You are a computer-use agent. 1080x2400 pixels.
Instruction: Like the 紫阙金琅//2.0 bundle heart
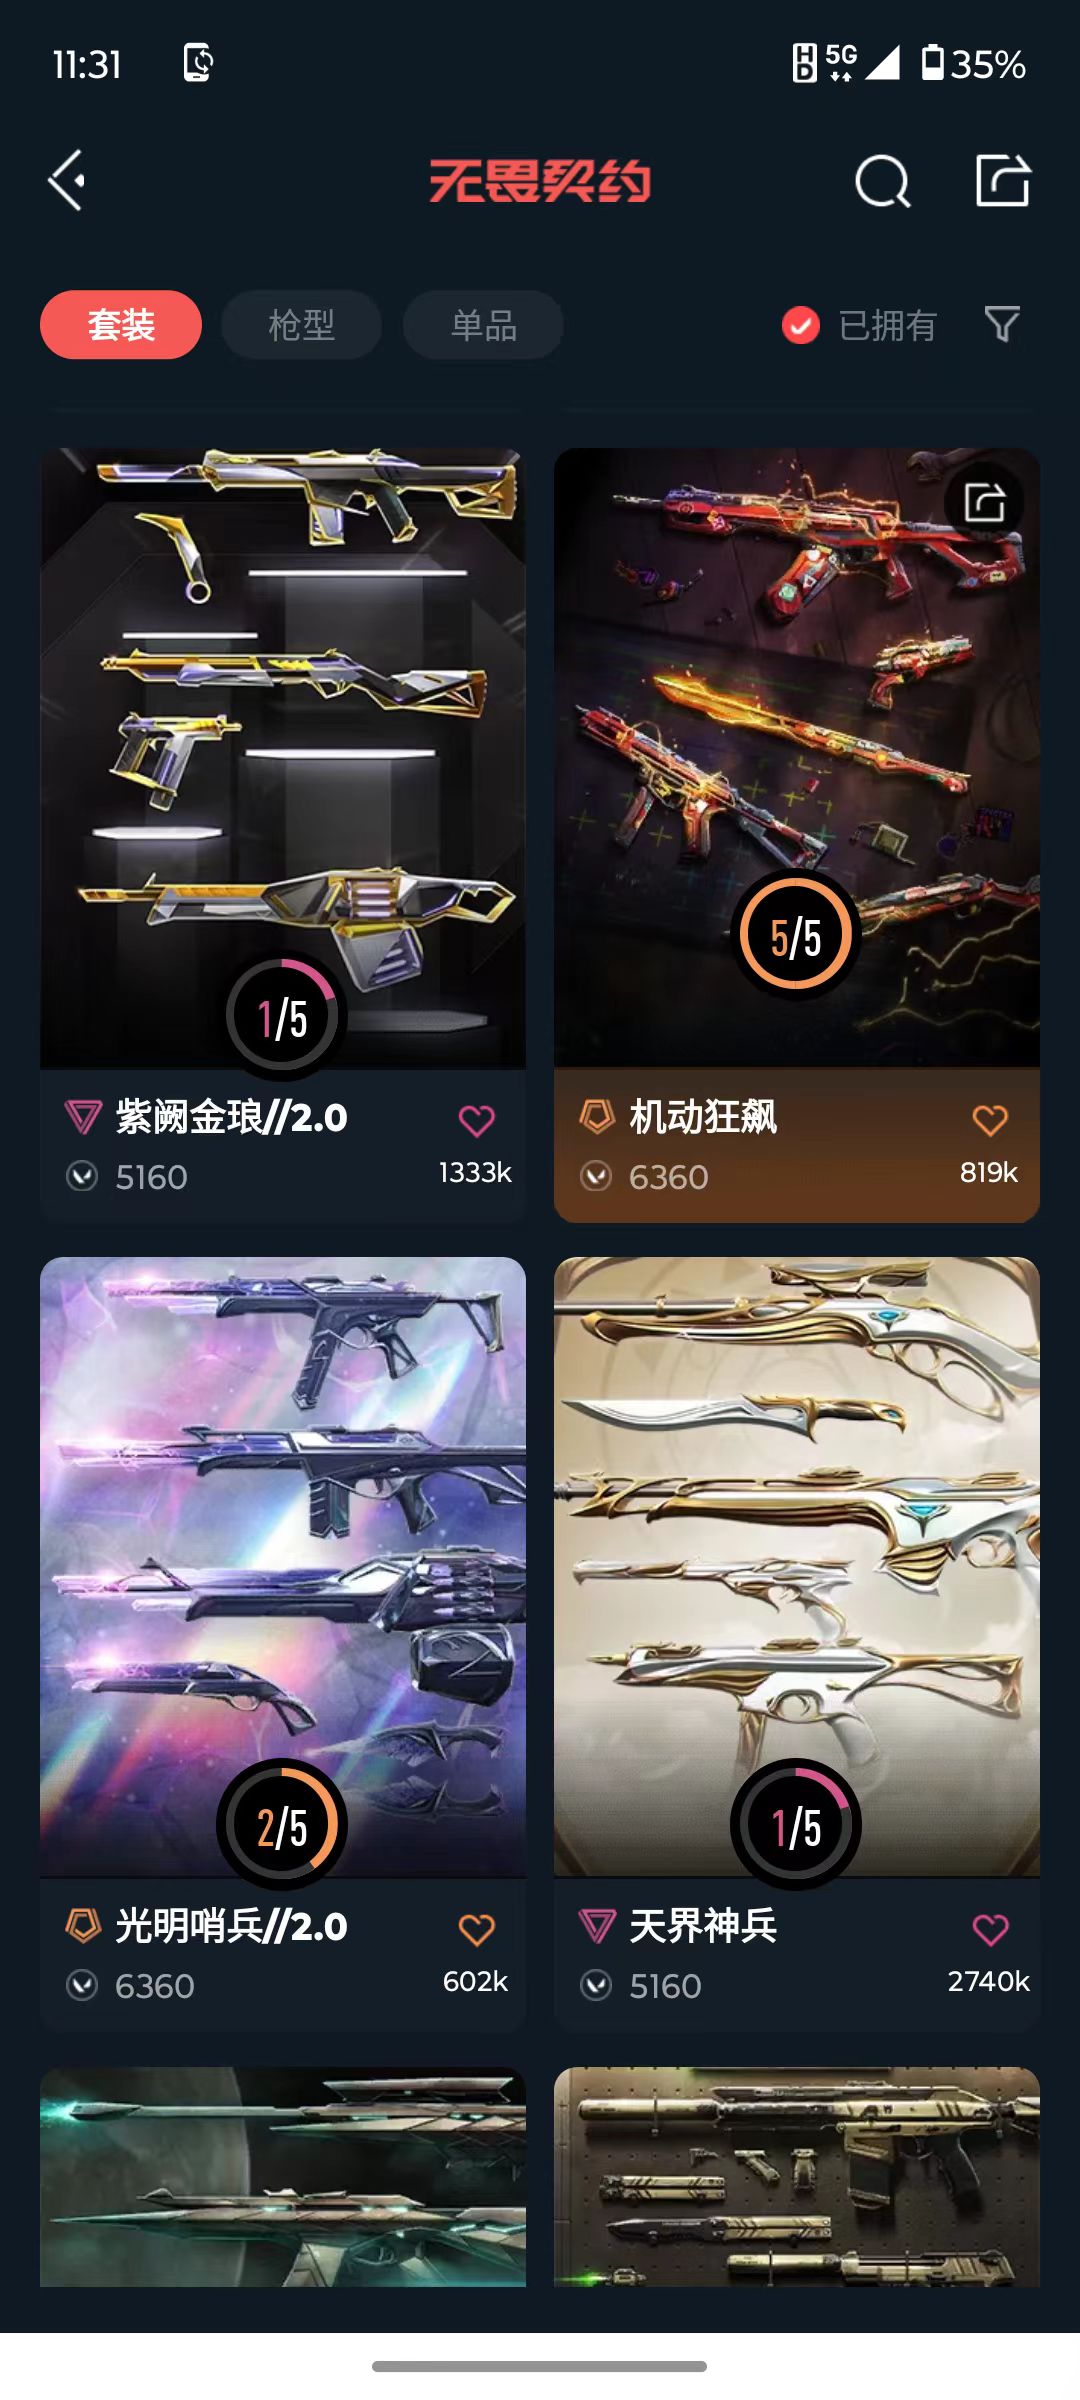[477, 1121]
